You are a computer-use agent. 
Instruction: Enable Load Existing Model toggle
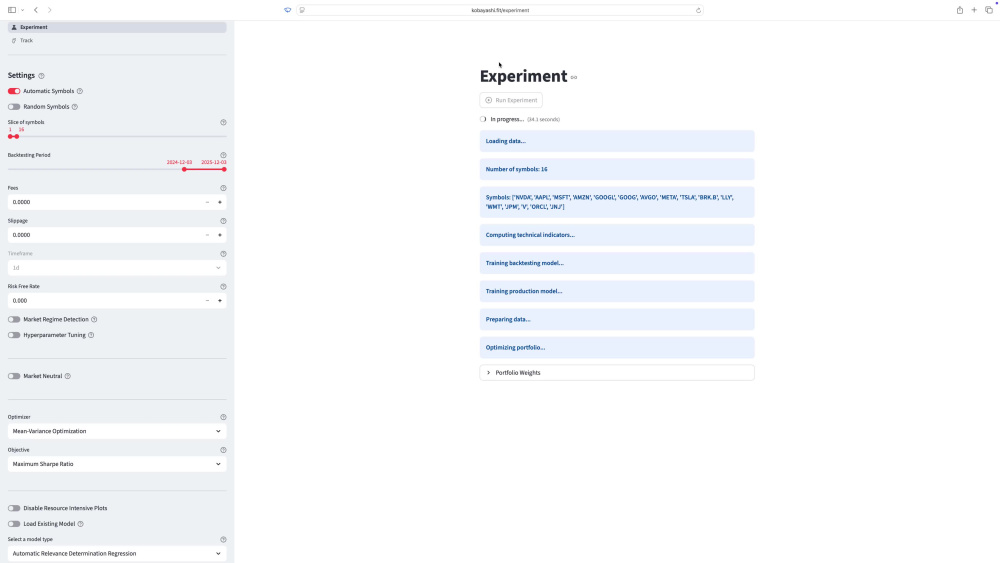point(14,524)
